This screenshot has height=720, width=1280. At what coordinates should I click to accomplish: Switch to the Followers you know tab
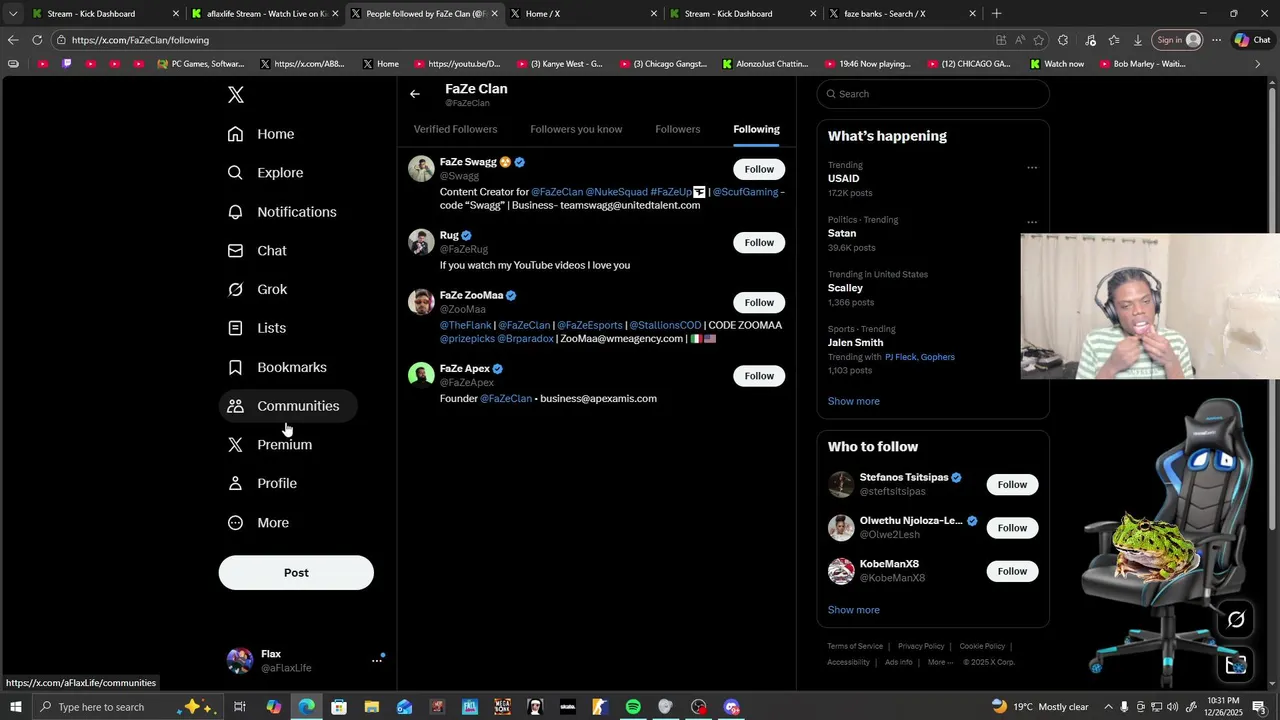[x=576, y=129]
